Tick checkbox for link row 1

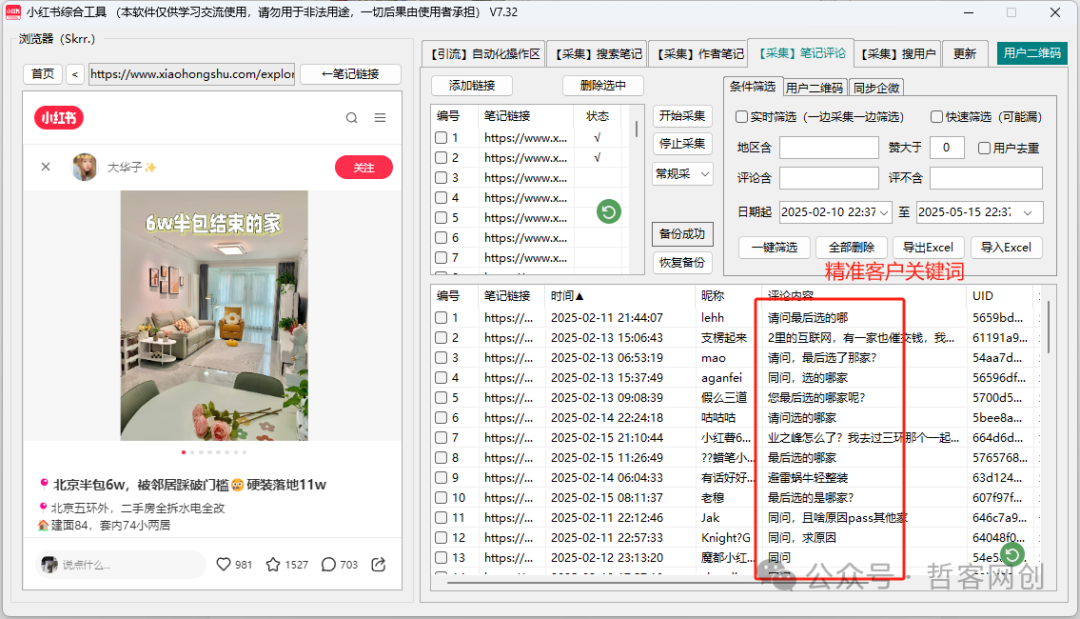[441, 138]
